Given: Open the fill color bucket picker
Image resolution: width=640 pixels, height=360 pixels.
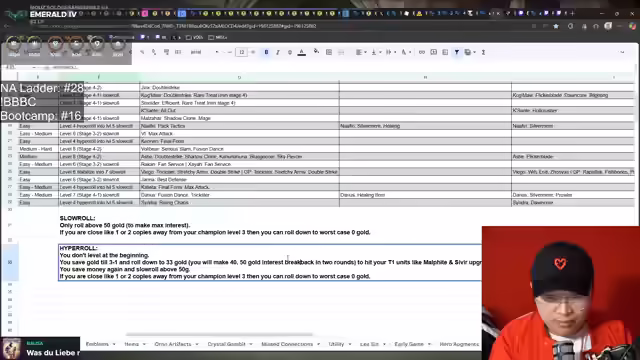Looking at the screenshot, I should tap(316, 52).
